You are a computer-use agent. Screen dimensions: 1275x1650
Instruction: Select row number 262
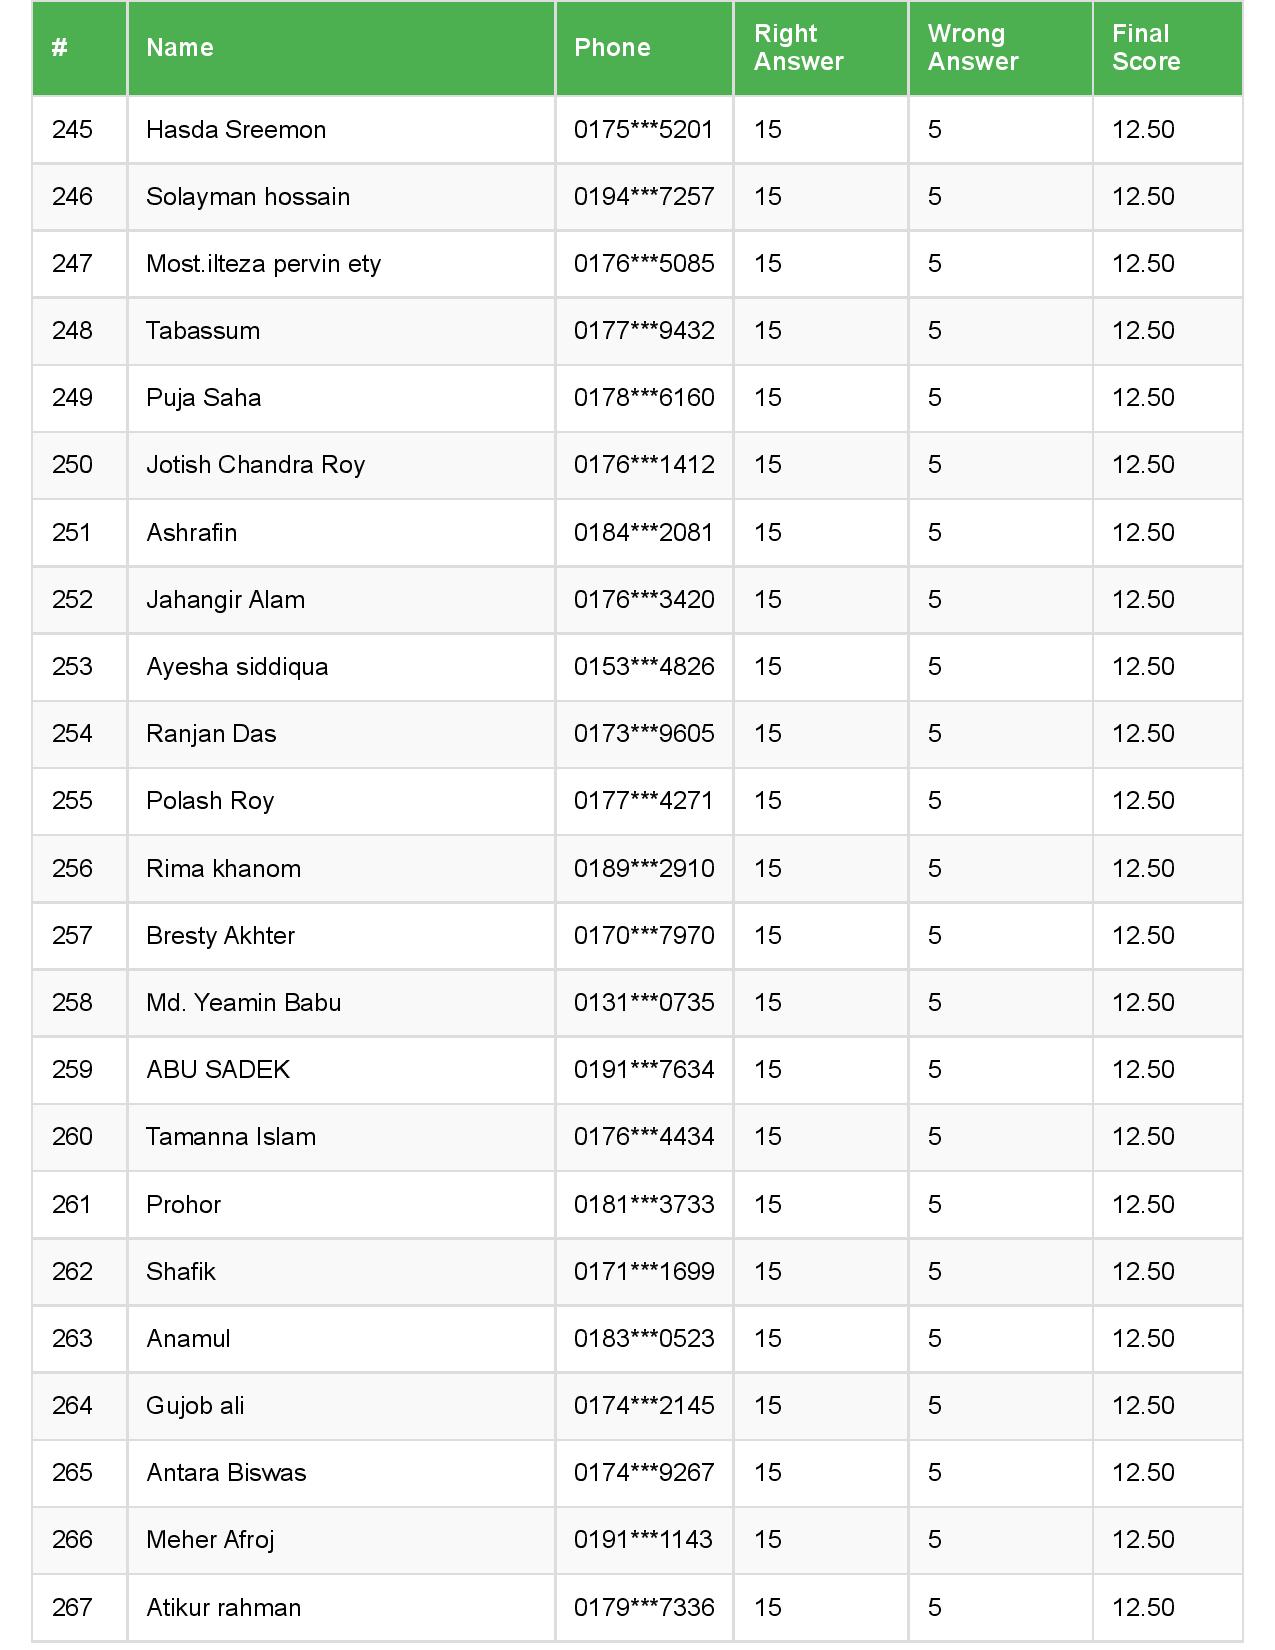click(72, 1272)
